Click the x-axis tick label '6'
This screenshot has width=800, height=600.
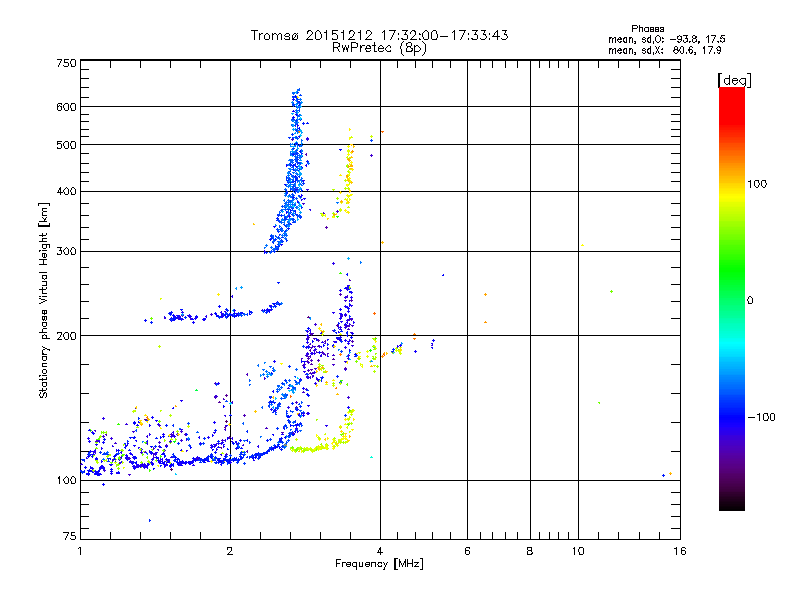pos(467,551)
